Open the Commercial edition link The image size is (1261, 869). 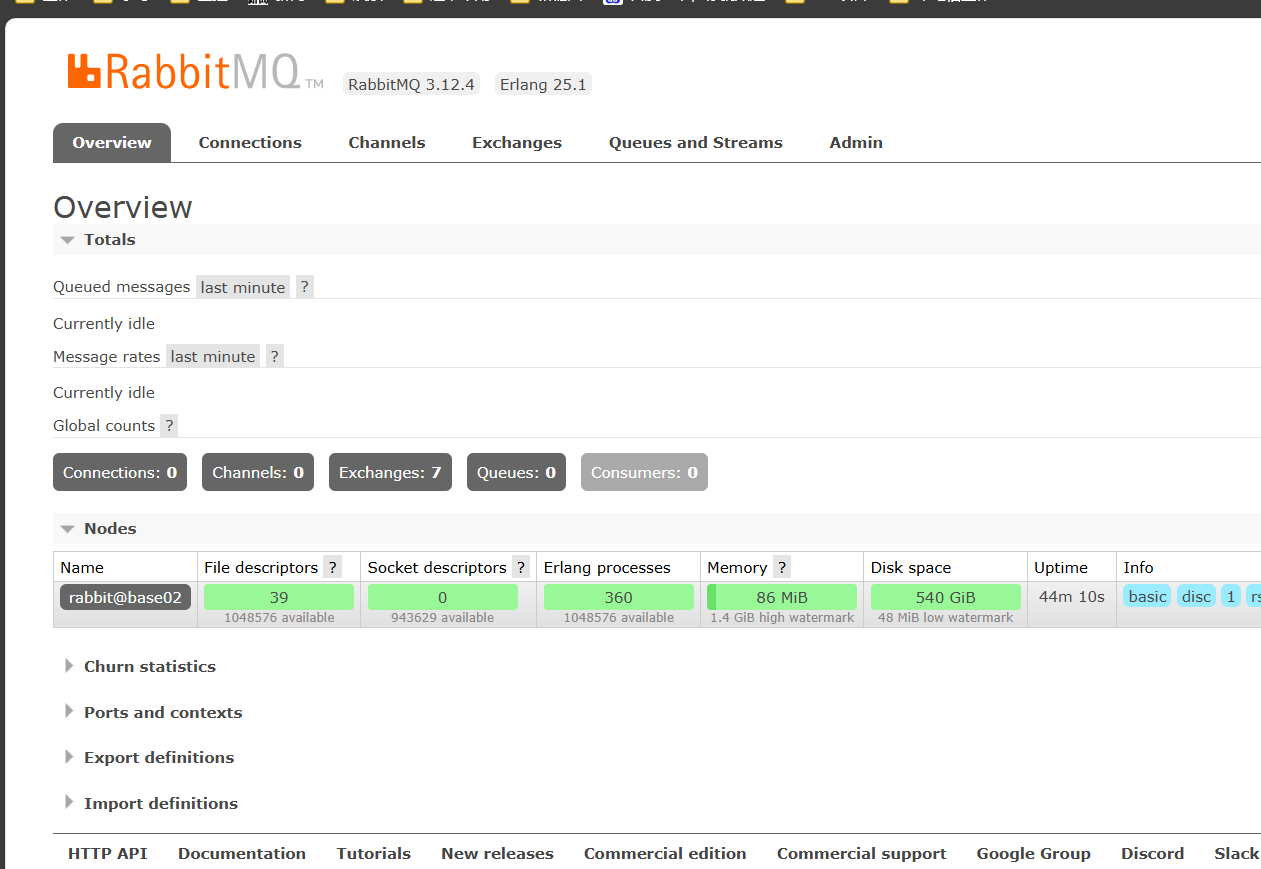665,853
